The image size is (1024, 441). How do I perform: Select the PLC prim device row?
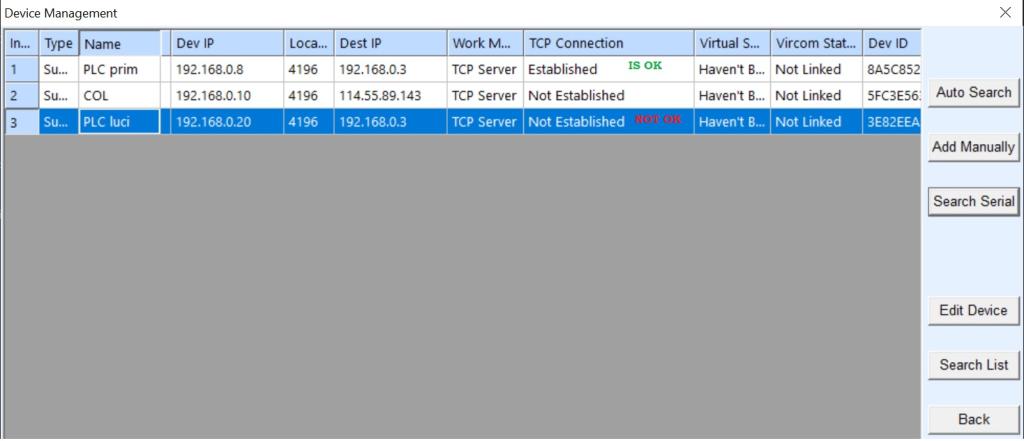119,70
